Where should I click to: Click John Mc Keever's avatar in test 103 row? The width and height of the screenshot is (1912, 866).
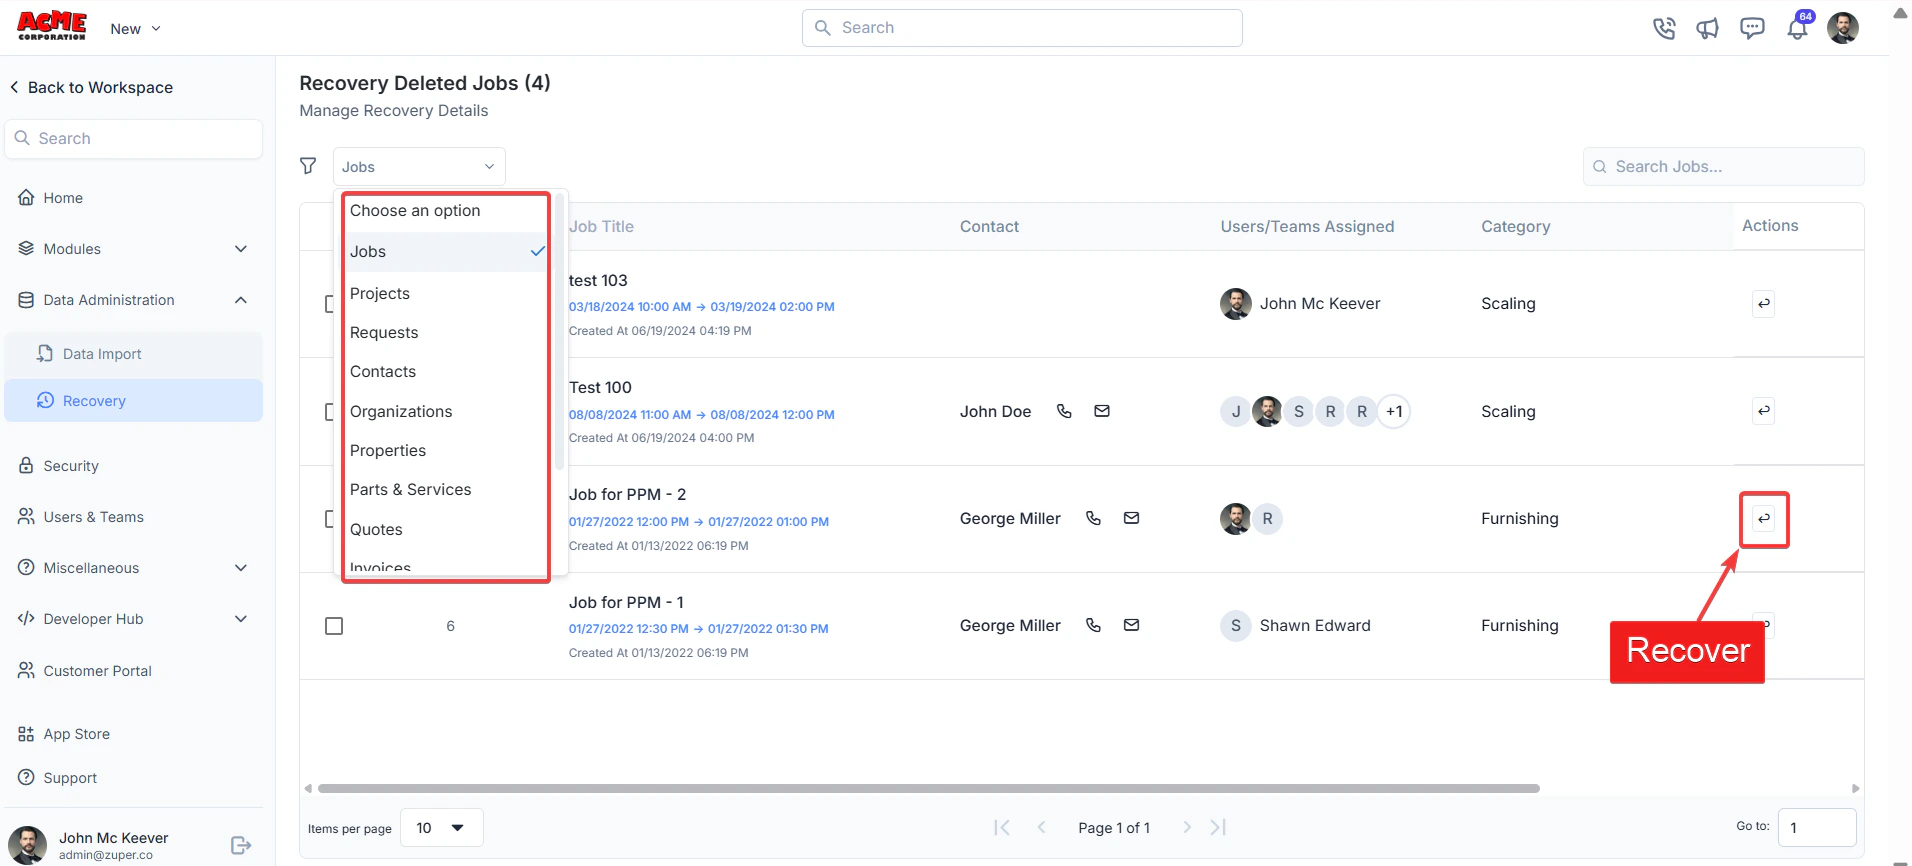coord(1236,304)
